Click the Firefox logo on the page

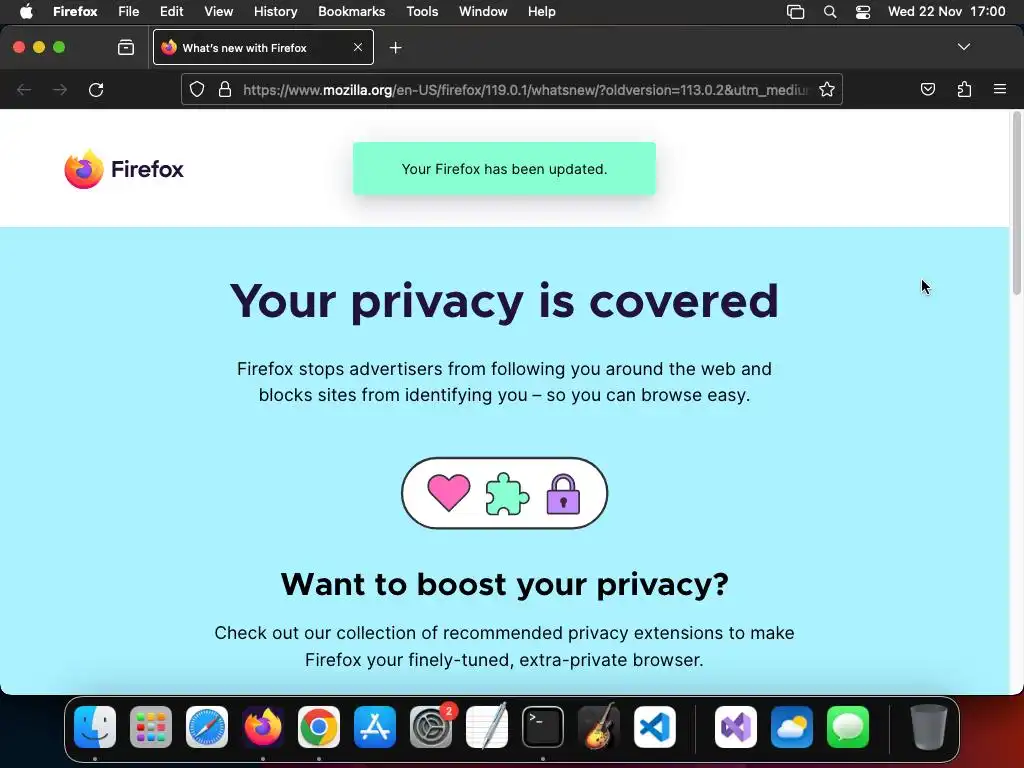(123, 169)
